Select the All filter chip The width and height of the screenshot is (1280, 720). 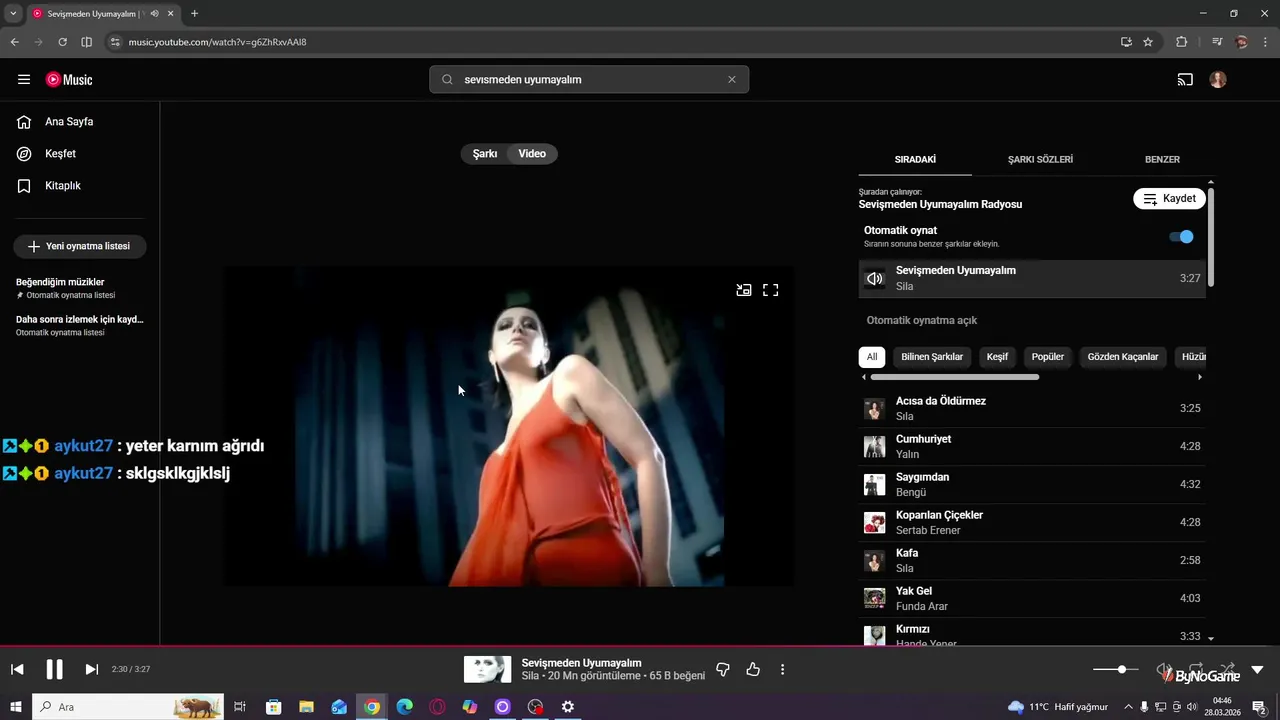click(872, 357)
